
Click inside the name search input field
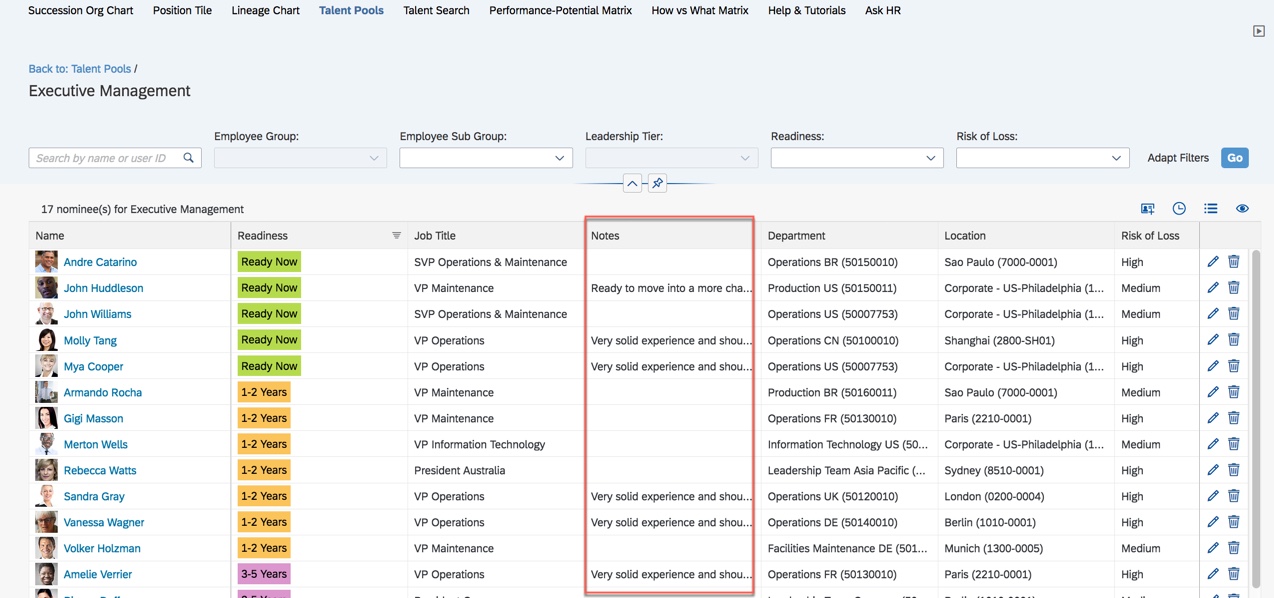click(x=100, y=157)
